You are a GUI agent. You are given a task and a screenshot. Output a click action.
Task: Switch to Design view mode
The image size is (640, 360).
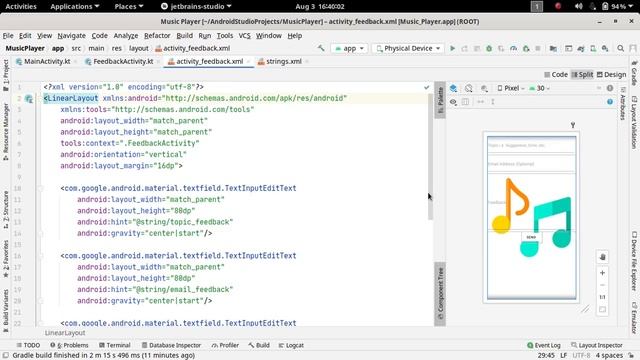[x=611, y=74]
